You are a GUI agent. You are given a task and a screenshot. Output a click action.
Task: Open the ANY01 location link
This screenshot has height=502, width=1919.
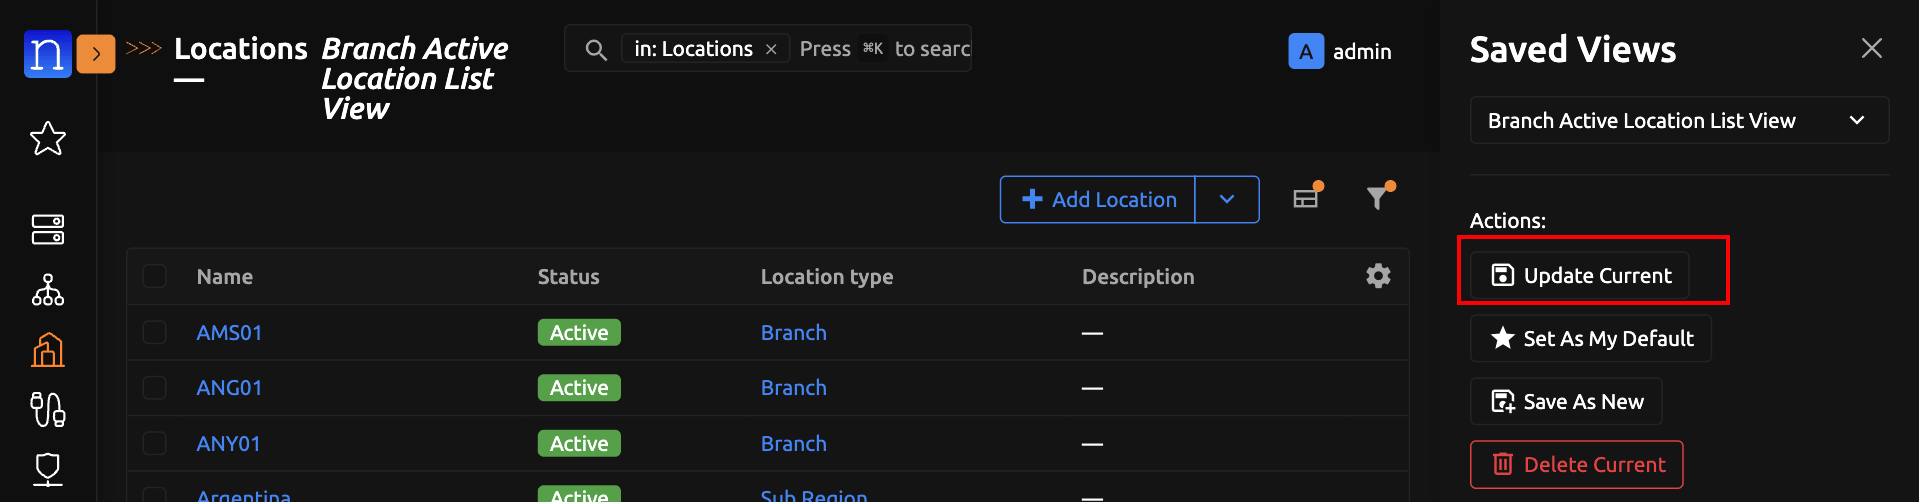pyautogui.click(x=228, y=443)
